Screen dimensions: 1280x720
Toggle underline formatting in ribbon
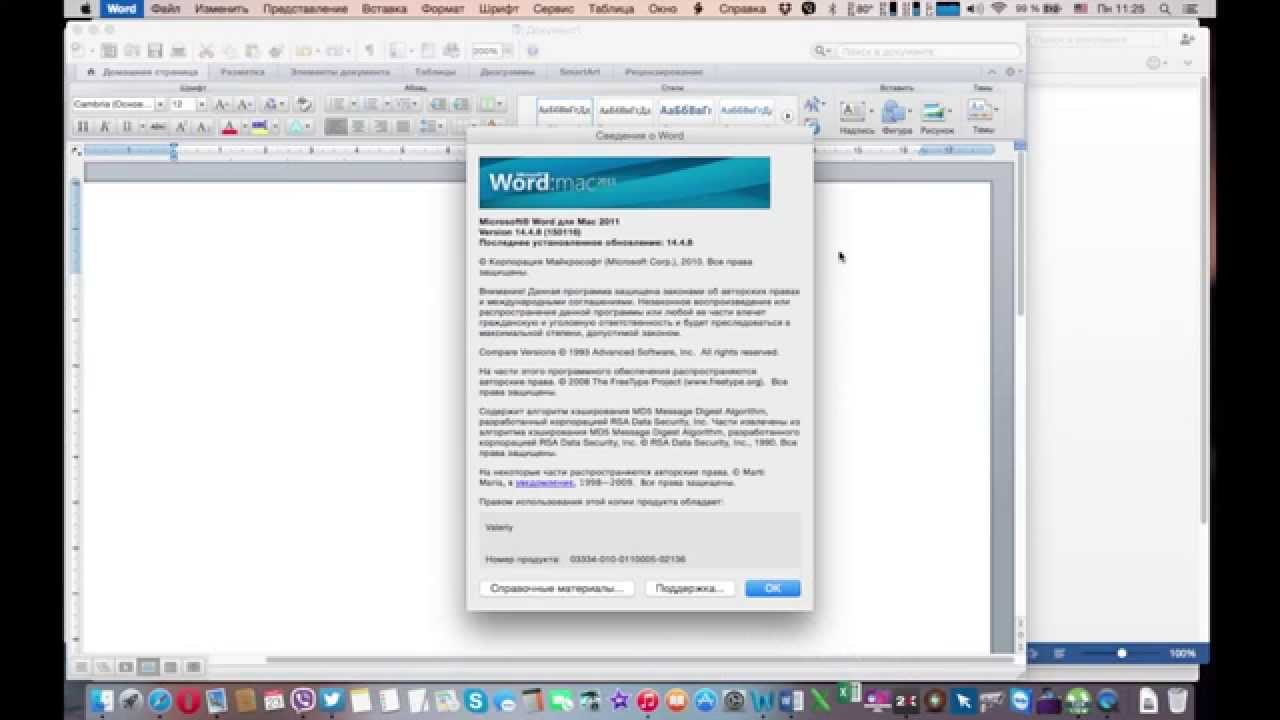tap(127, 127)
